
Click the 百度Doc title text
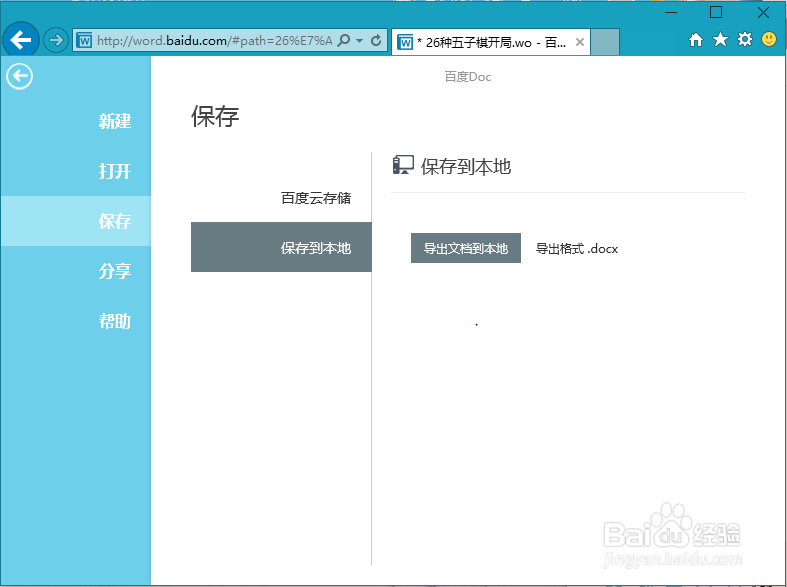(x=468, y=77)
